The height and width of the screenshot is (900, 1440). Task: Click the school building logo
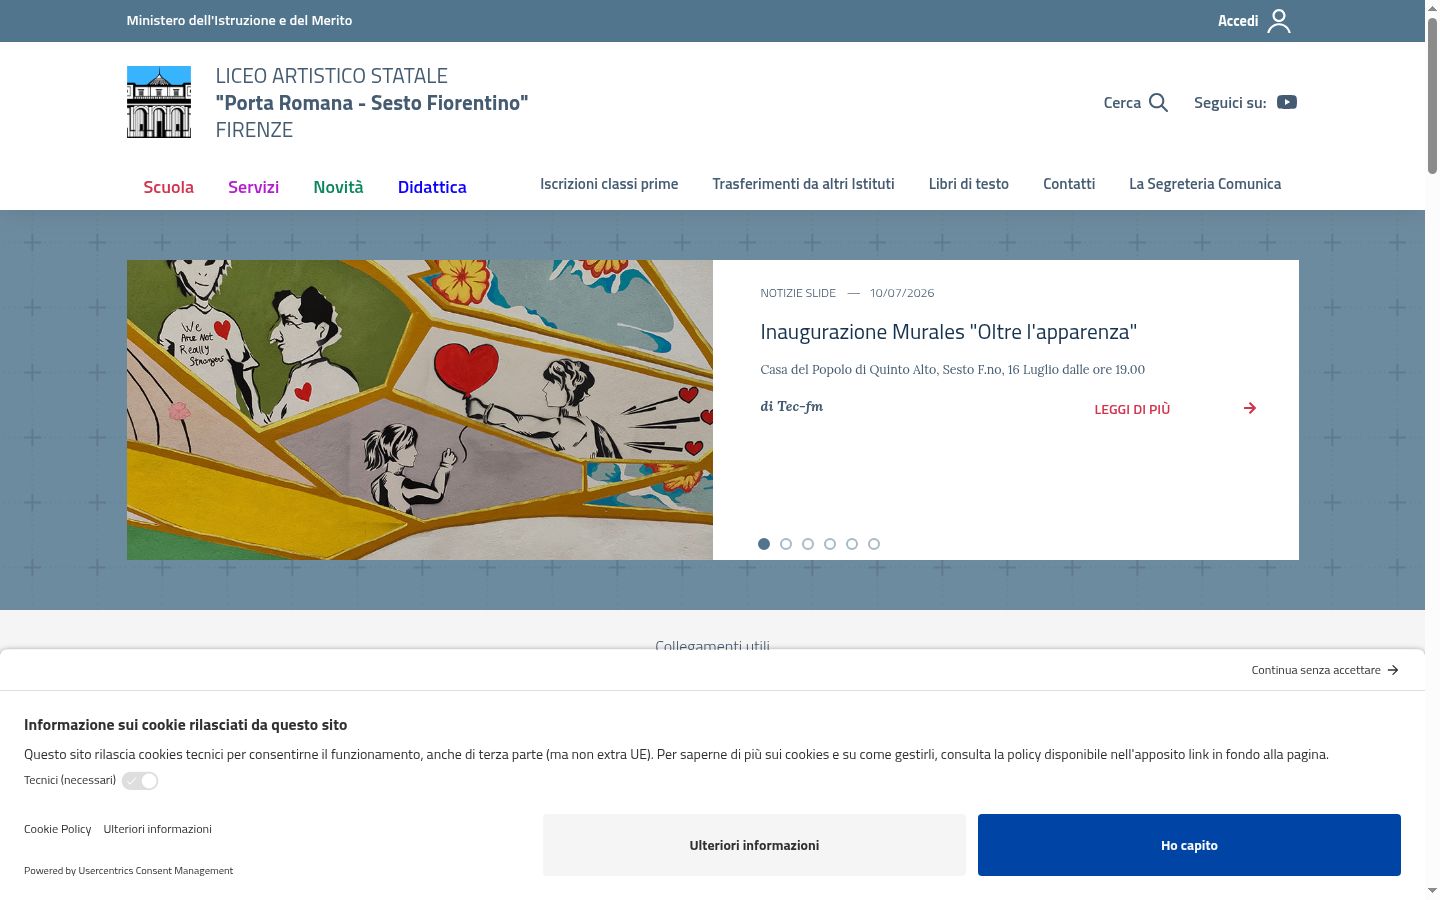[159, 102]
